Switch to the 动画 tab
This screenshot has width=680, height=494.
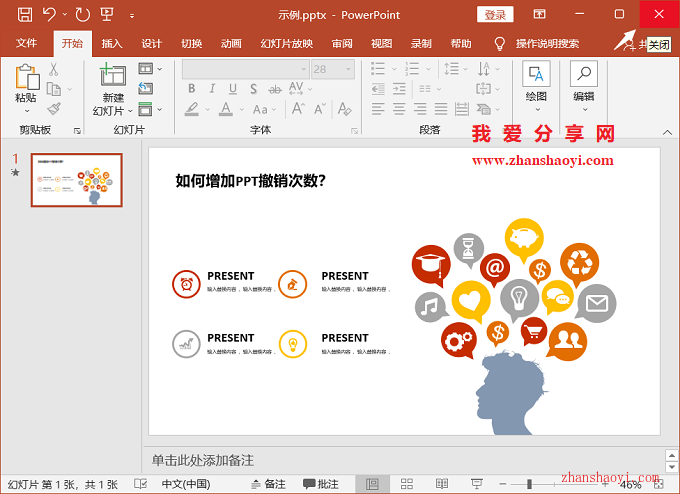tap(231, 43)
